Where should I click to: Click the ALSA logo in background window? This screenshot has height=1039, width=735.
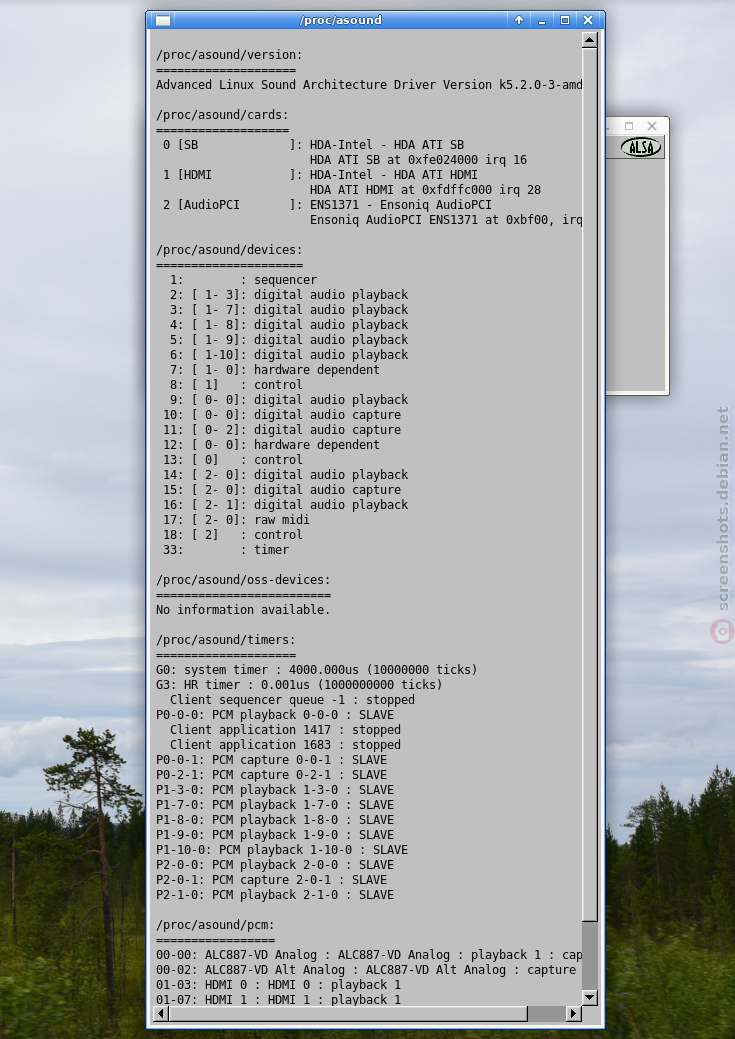(641, 147)
